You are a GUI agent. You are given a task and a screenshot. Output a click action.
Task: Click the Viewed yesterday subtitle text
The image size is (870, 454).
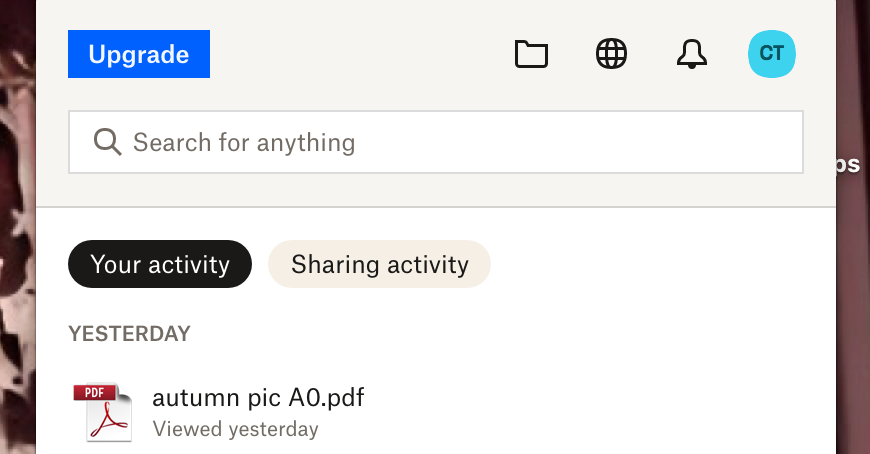pyautogui.click(x=235, y=429)
